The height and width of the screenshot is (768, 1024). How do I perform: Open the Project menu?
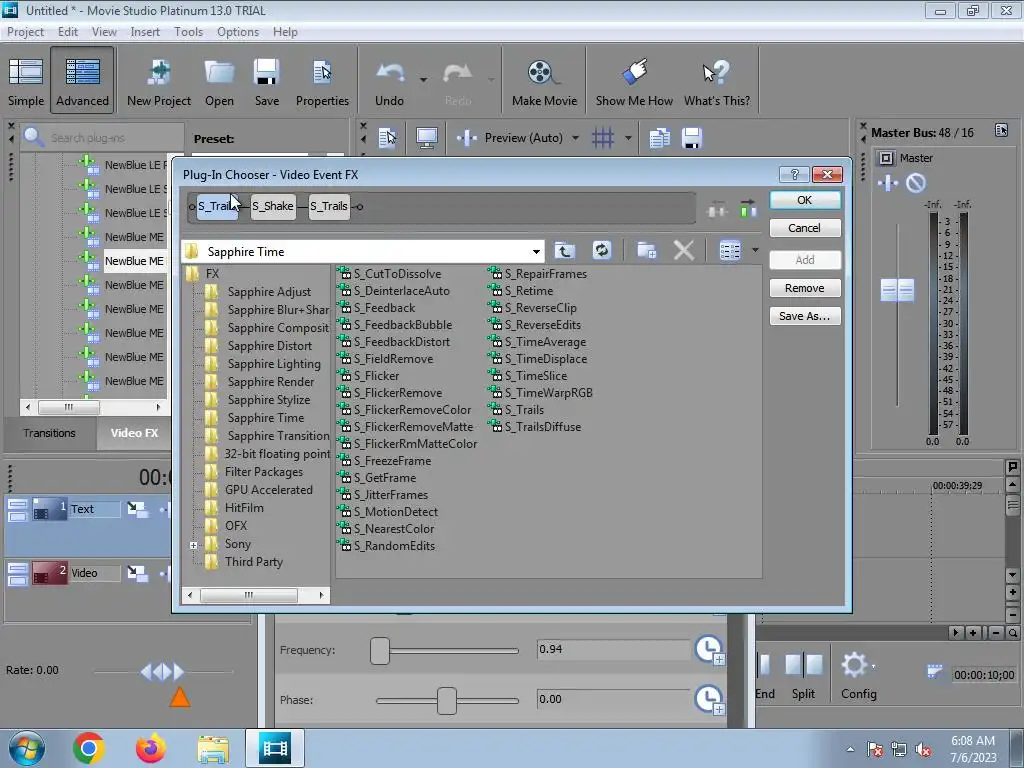[25, 31]
